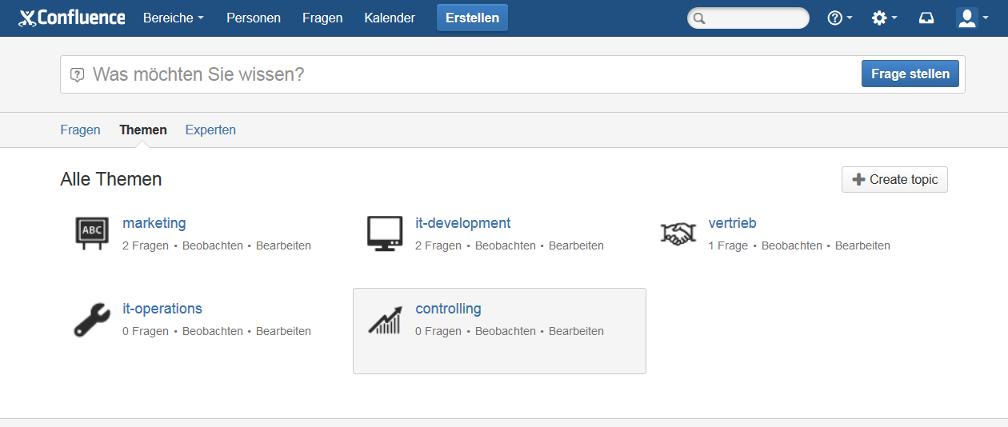
Task: Click the Create topic button
Action: [894, 179]
